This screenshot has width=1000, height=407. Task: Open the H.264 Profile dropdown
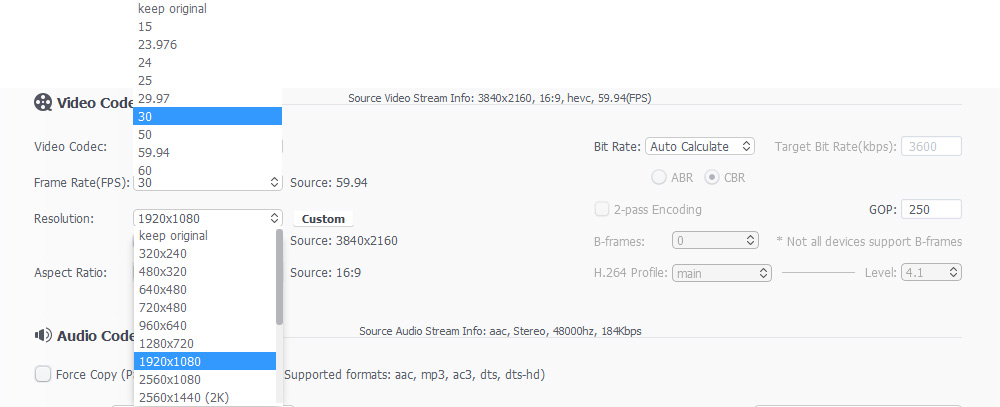(x=722, y=272)
